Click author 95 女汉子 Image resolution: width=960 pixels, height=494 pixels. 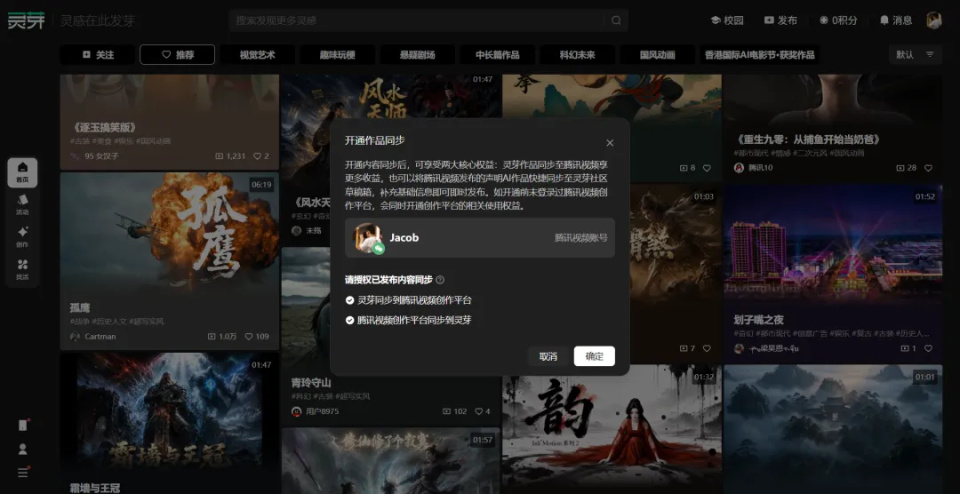102,156
